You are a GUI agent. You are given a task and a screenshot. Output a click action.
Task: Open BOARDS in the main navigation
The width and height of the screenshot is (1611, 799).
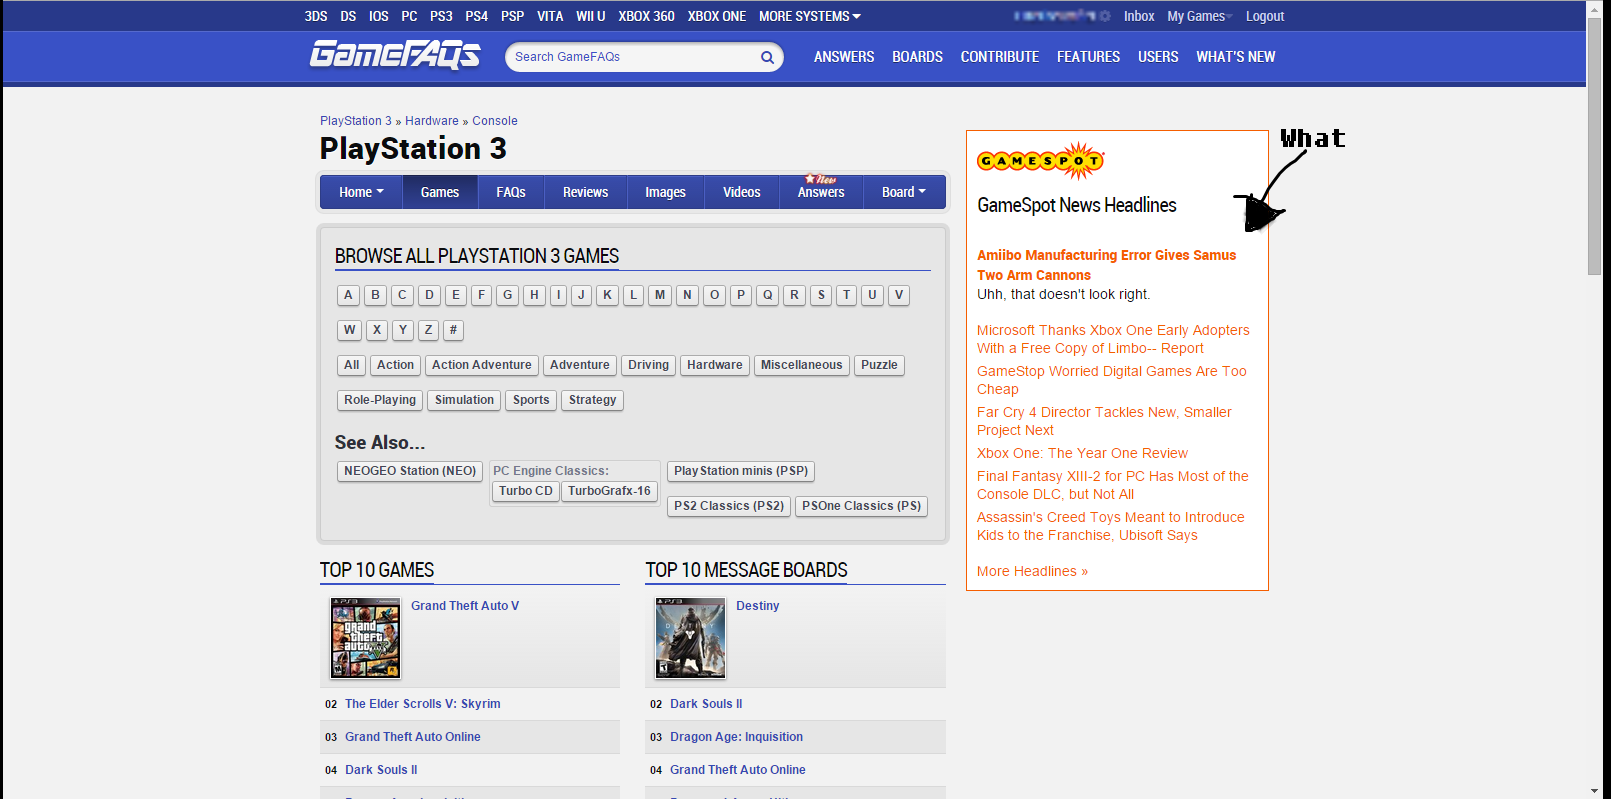pos(918,57)
